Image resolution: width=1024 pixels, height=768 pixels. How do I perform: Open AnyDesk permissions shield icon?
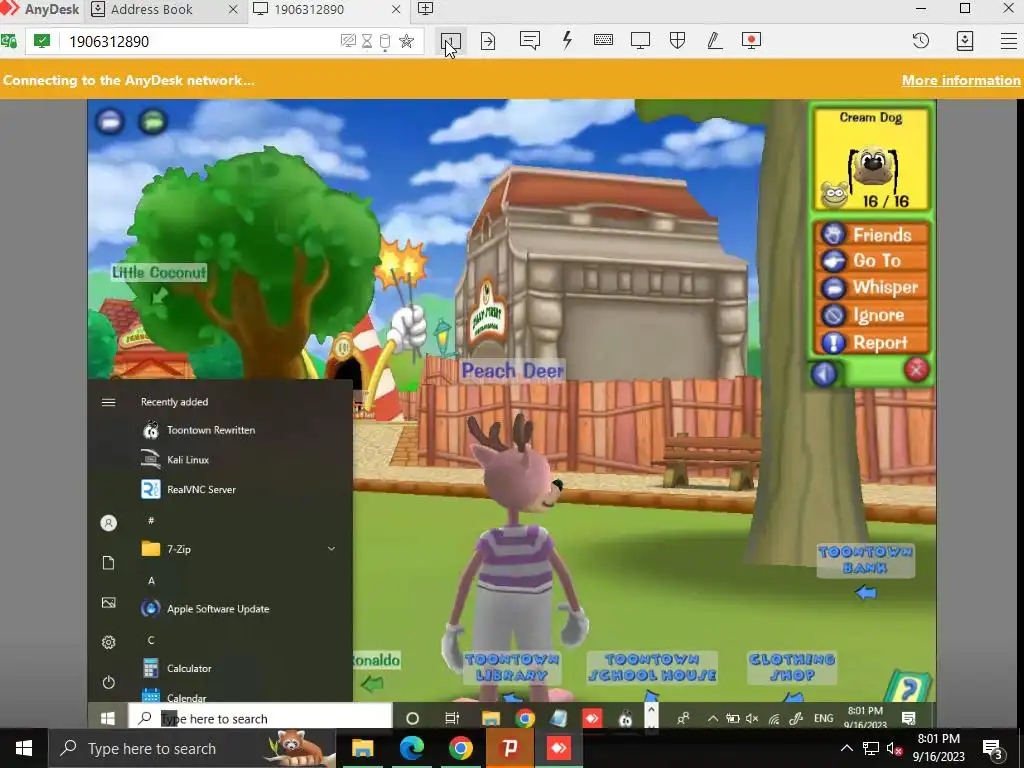[677, 41]
